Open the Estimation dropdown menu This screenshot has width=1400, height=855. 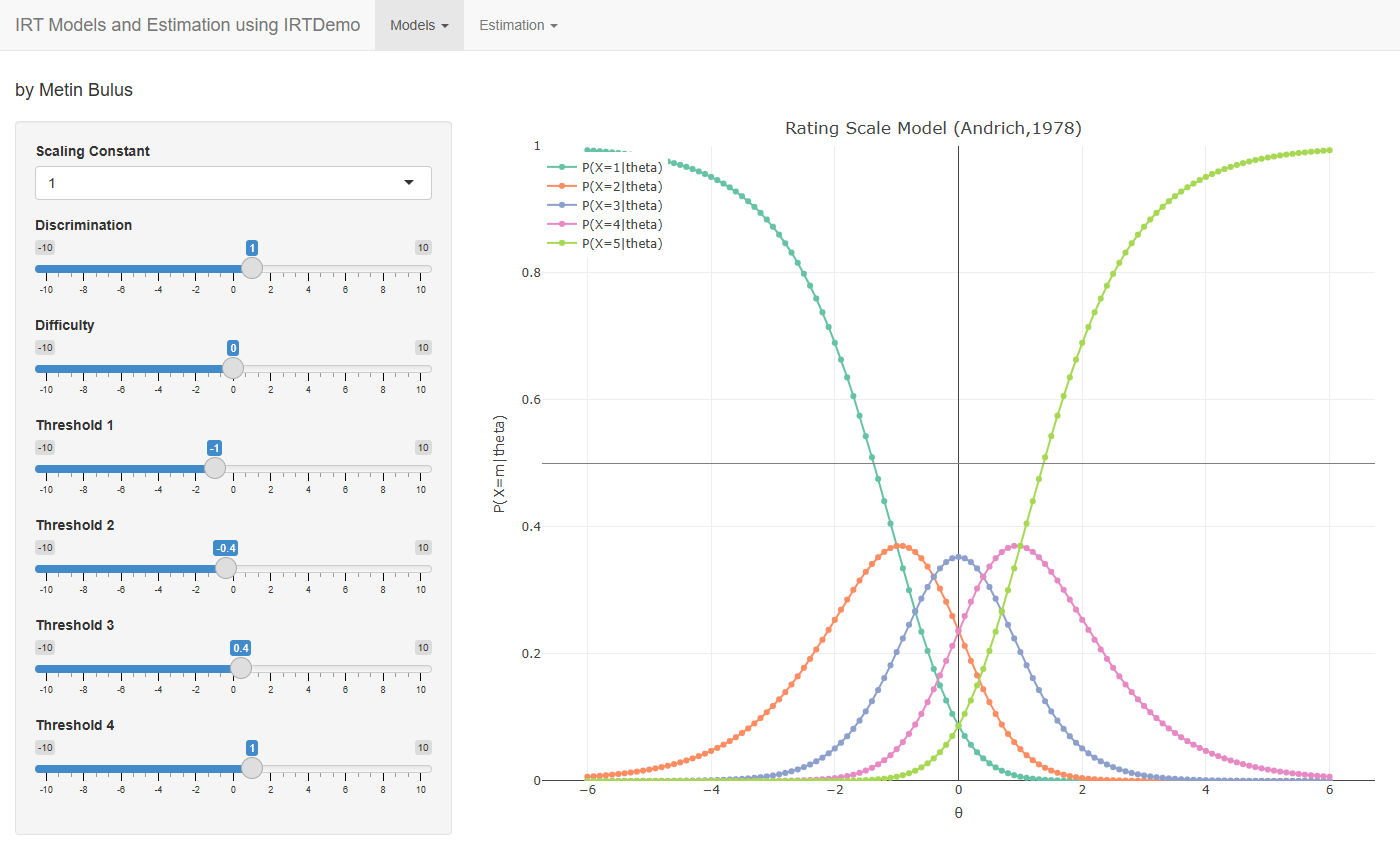(518, 25)
